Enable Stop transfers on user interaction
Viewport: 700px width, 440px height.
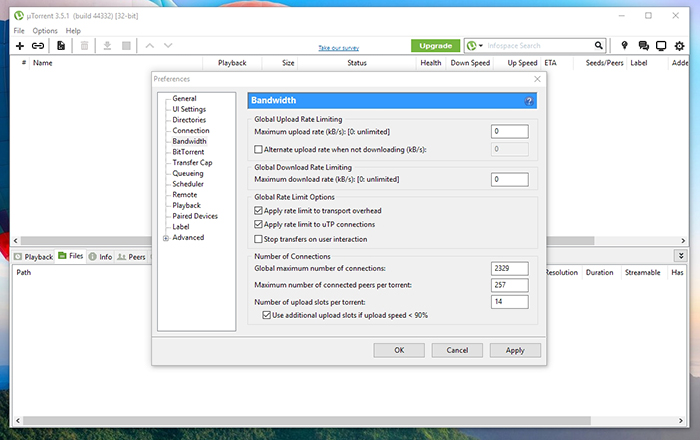coord(258,239)
